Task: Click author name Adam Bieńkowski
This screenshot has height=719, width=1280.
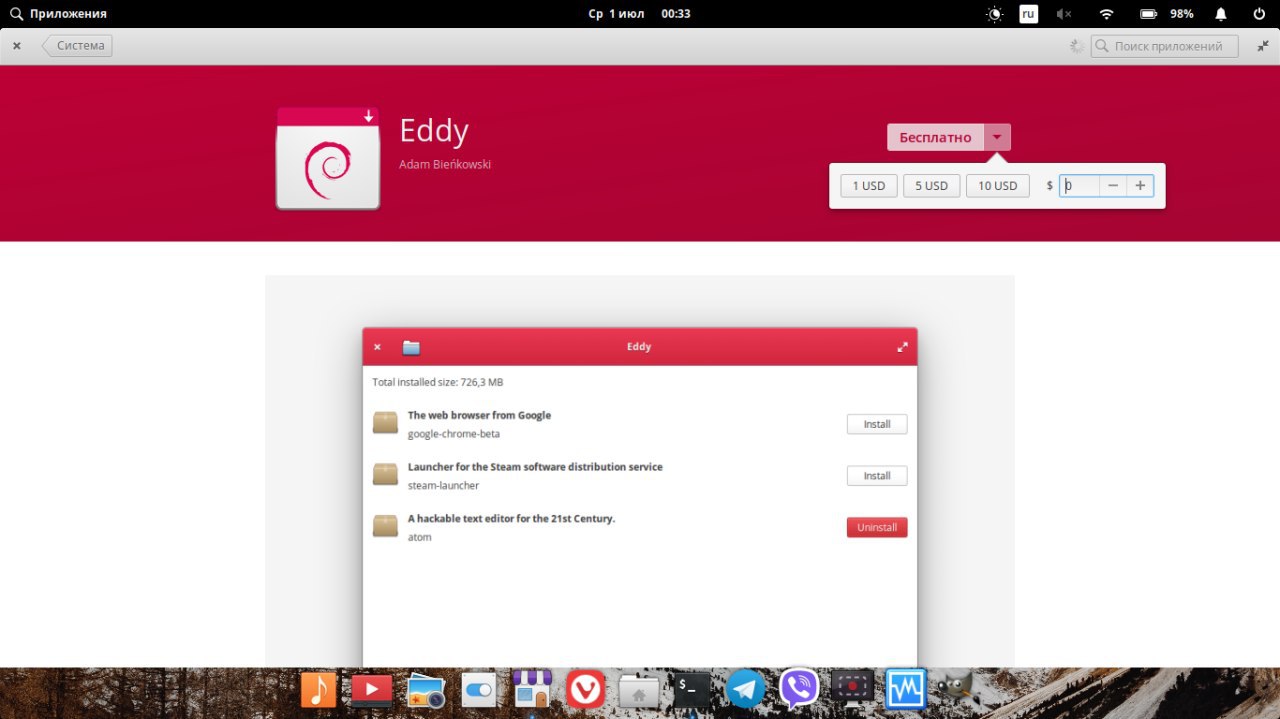Action: pos(445,165)
